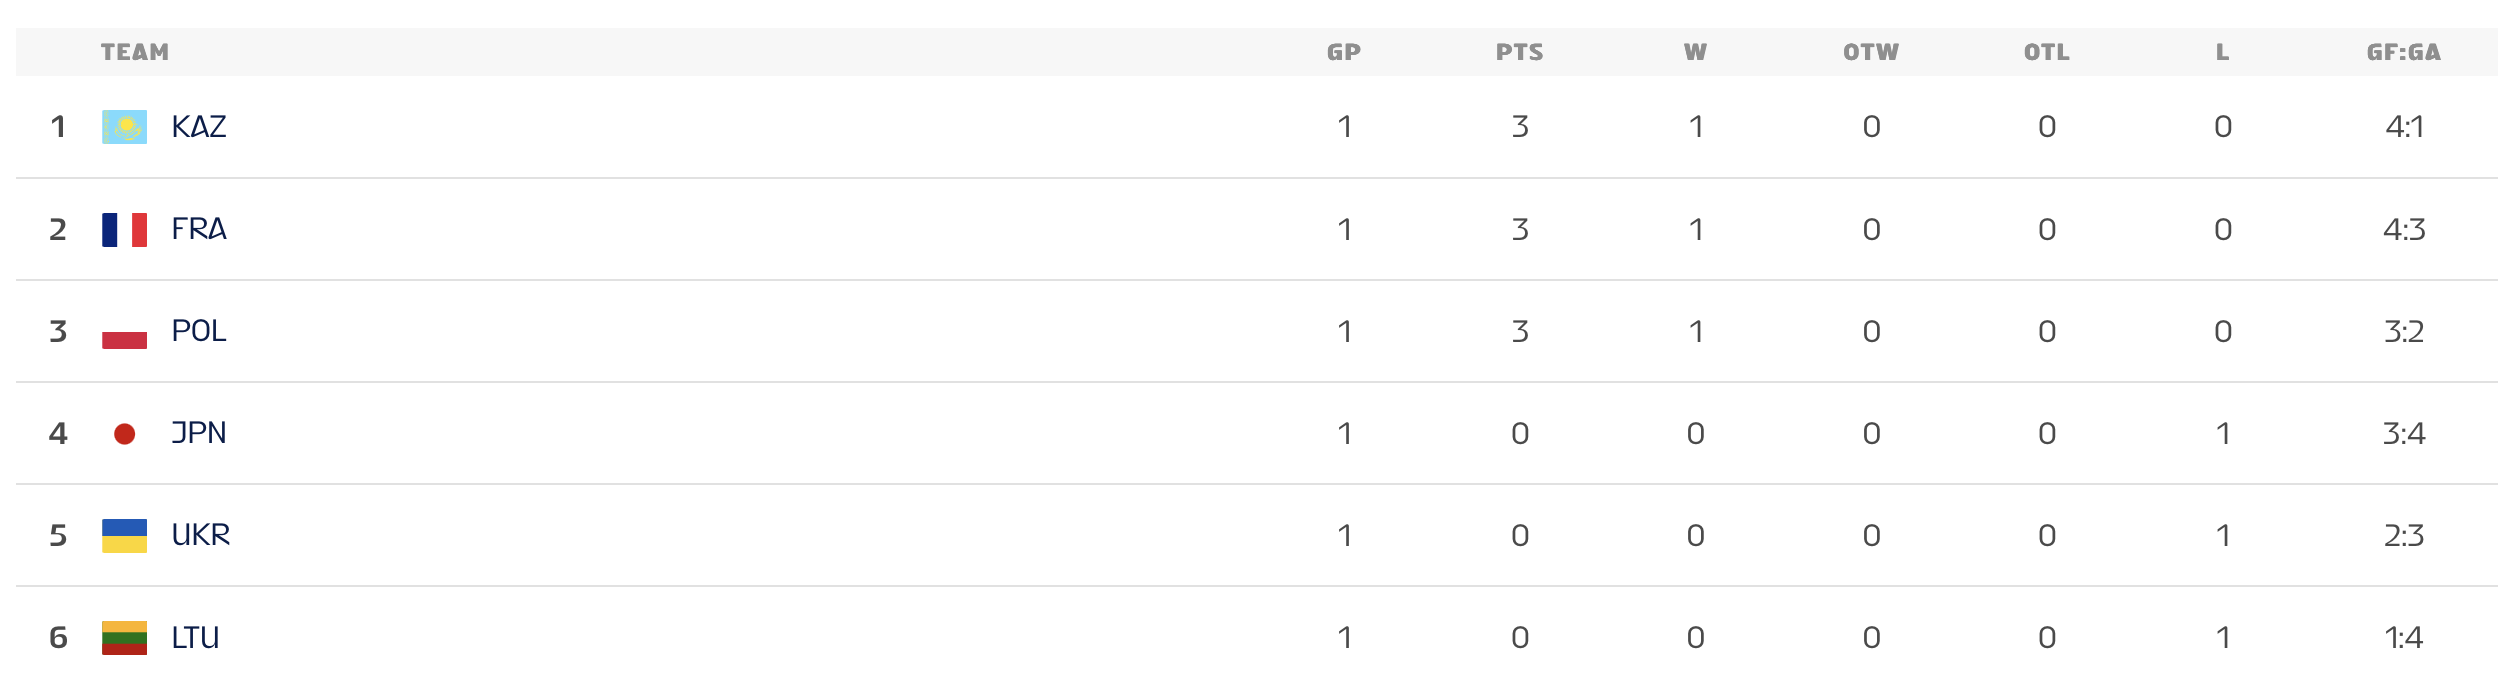This screenshot has width=2514, height=680.
Task: Click the France flag icon
Action: point(124,230)
